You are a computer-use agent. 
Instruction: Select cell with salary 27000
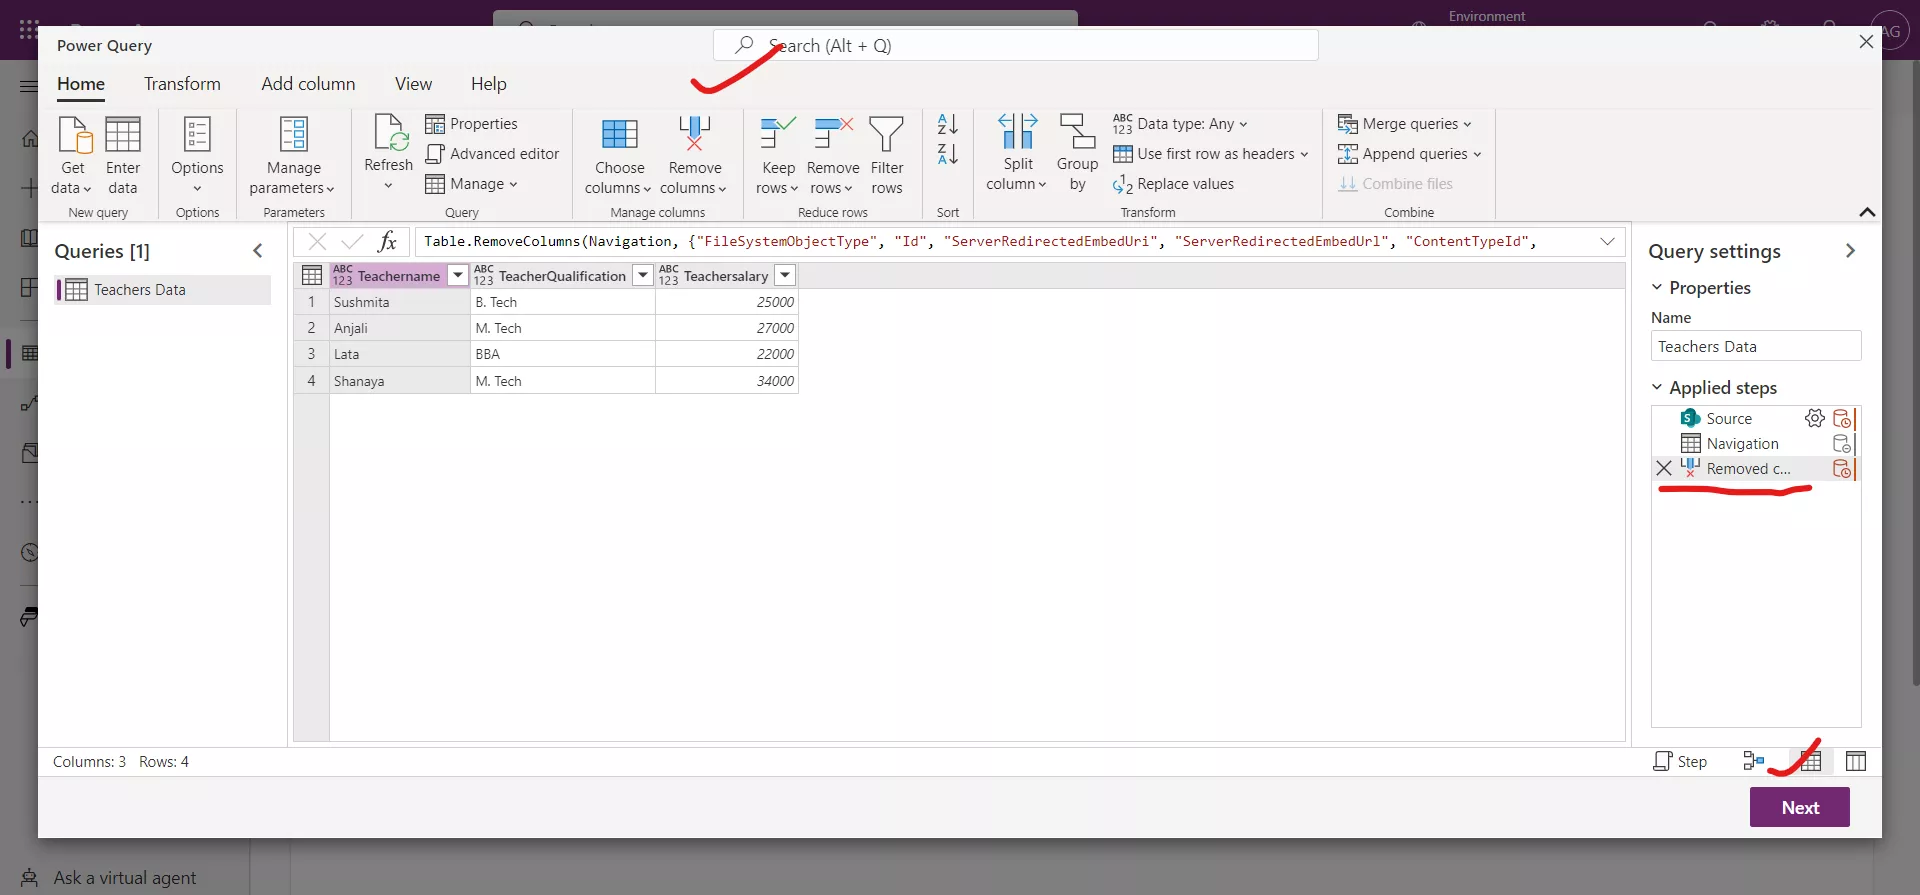[x=727, y=328]
